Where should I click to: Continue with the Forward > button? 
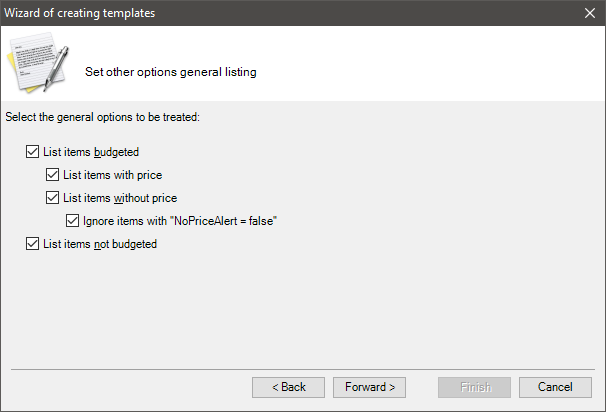pos(369,387)
